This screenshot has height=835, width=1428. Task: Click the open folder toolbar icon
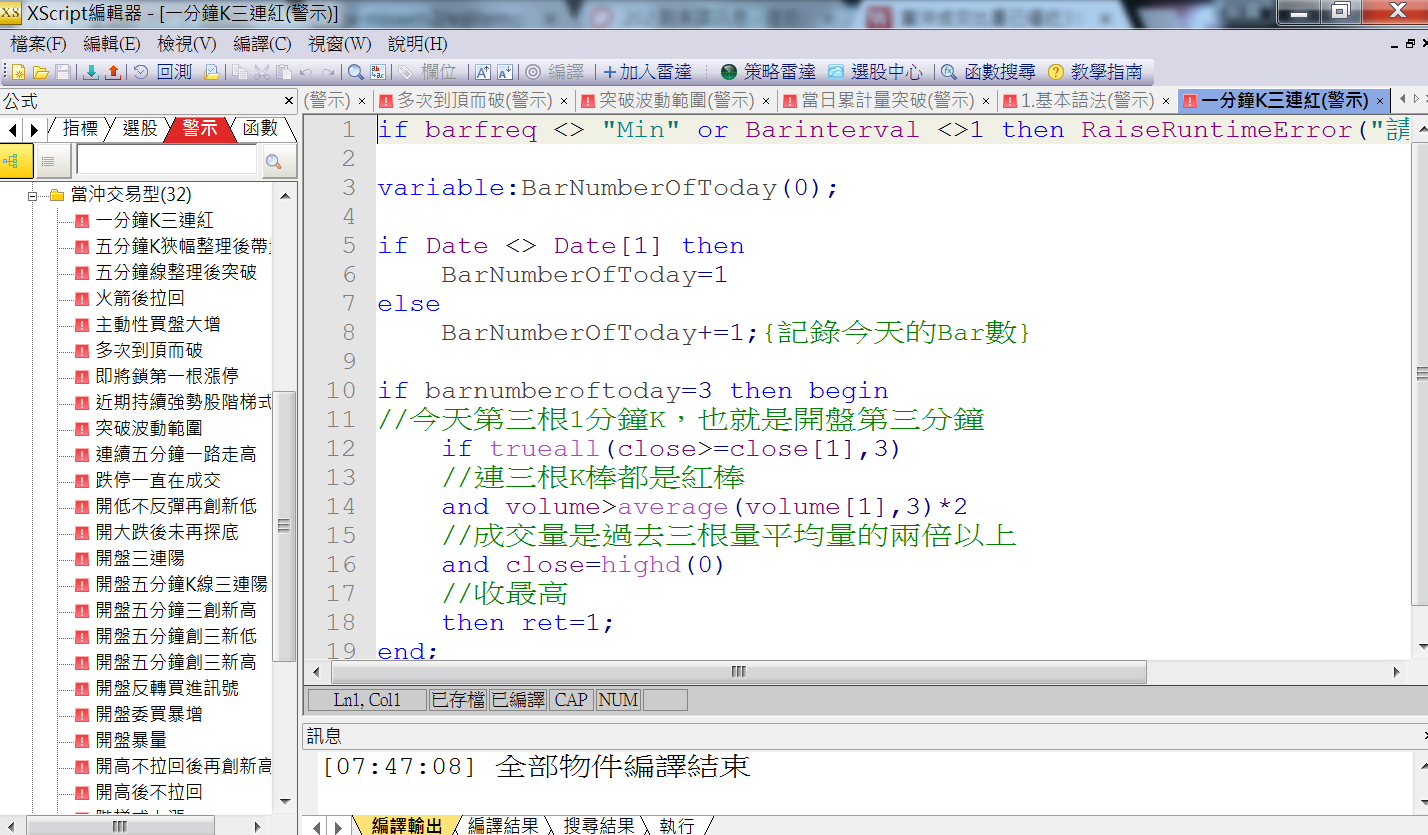point(41,72)
